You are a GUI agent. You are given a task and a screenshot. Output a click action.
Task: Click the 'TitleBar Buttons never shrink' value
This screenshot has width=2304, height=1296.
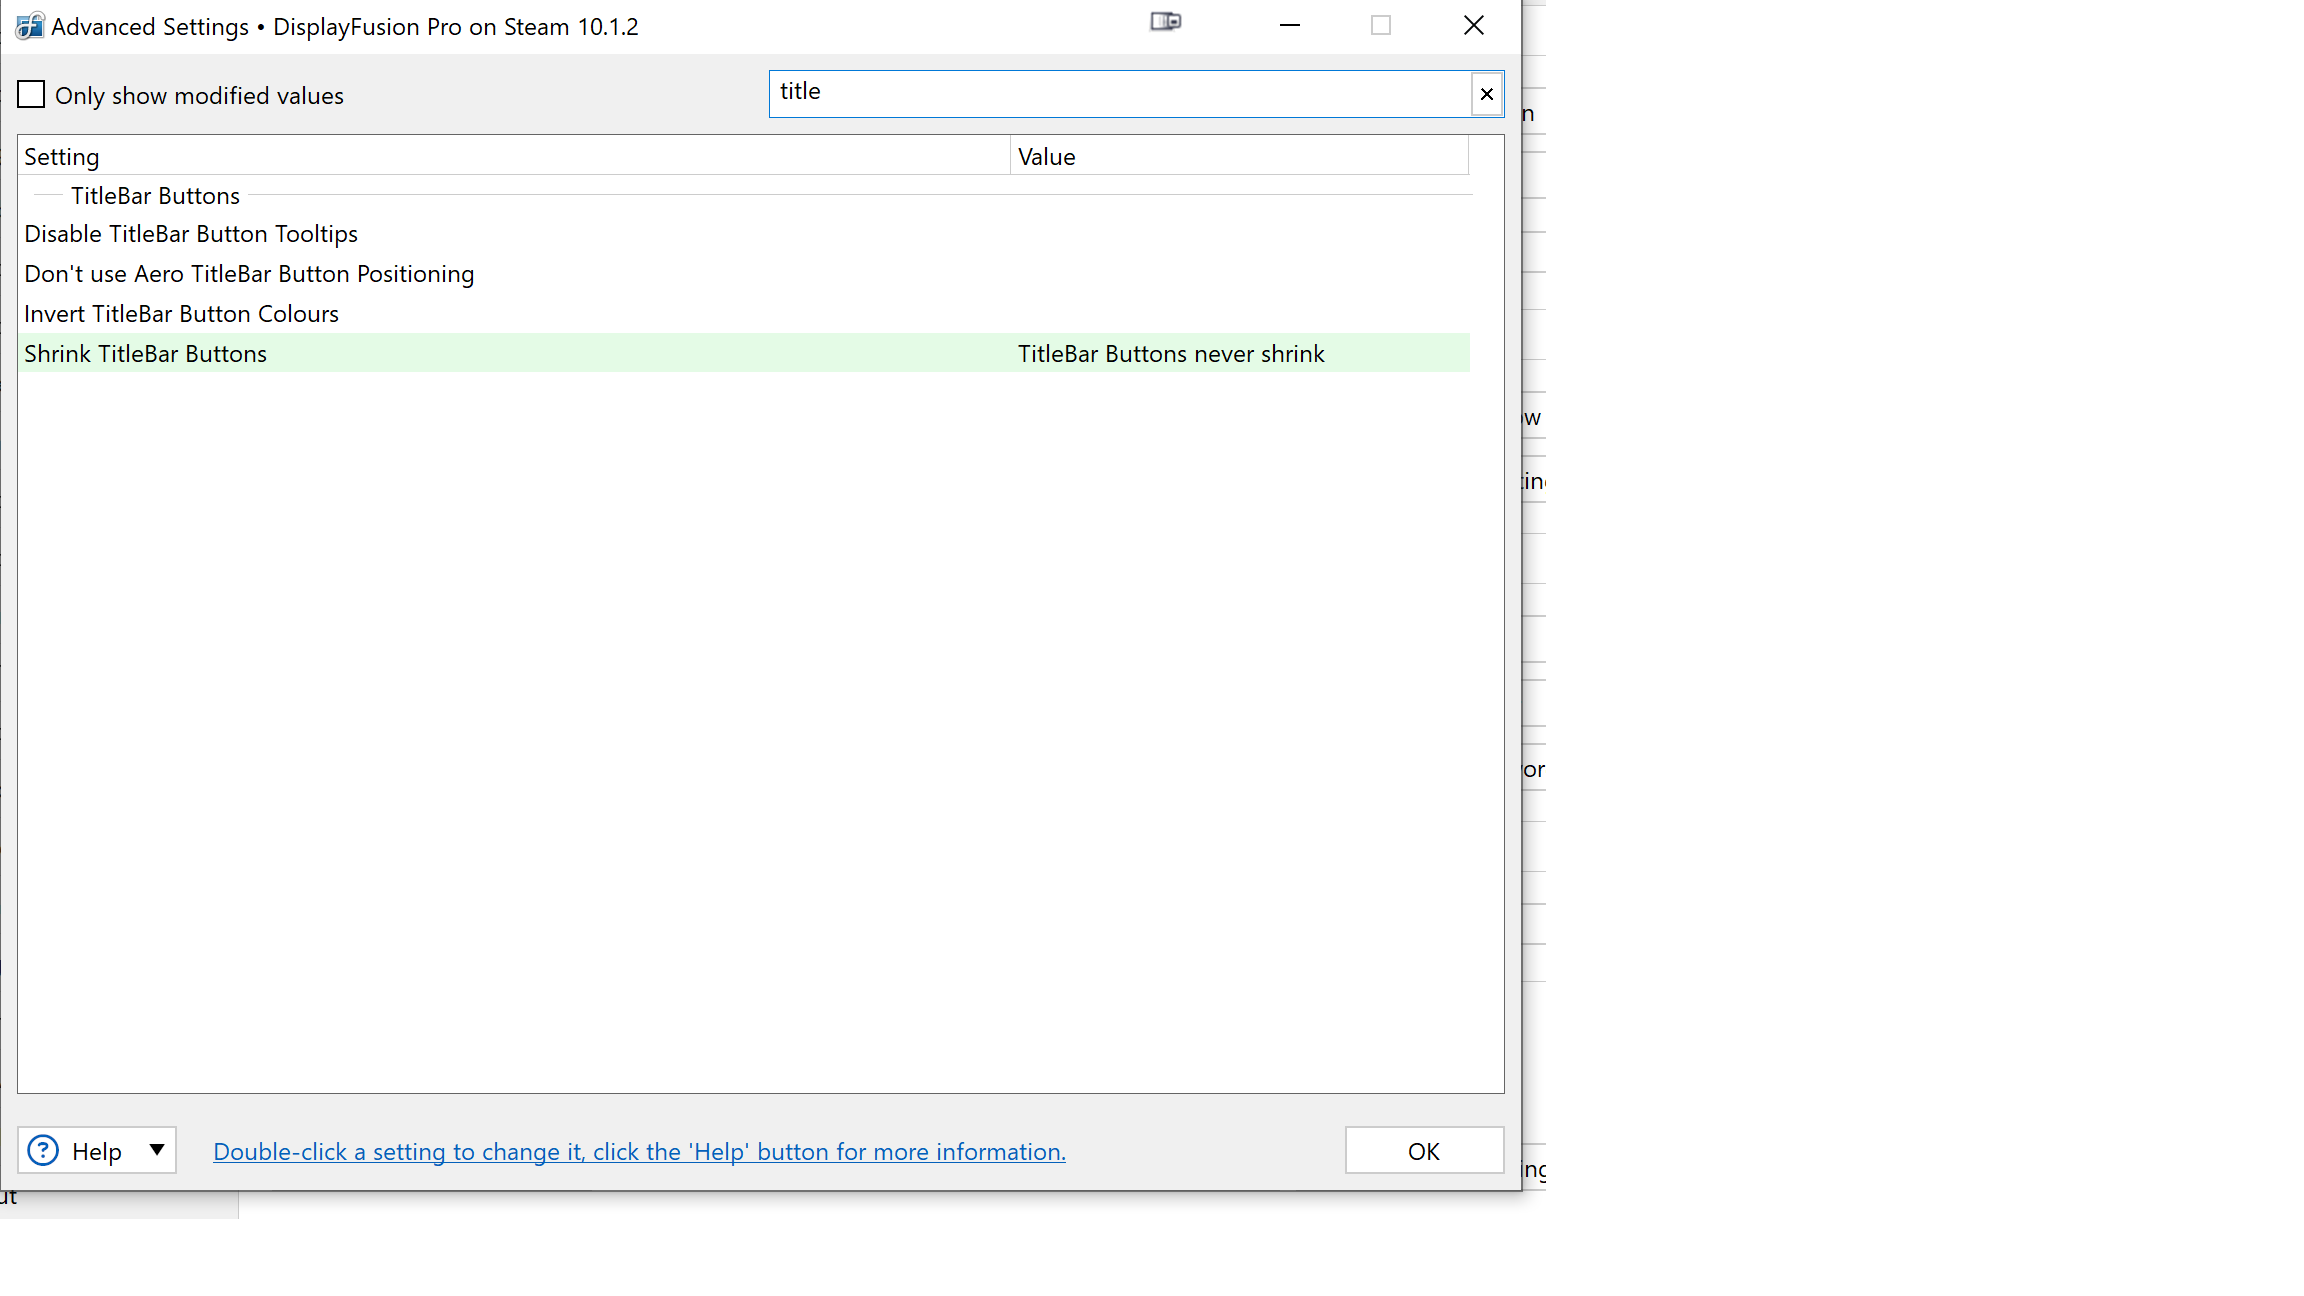1170,354
